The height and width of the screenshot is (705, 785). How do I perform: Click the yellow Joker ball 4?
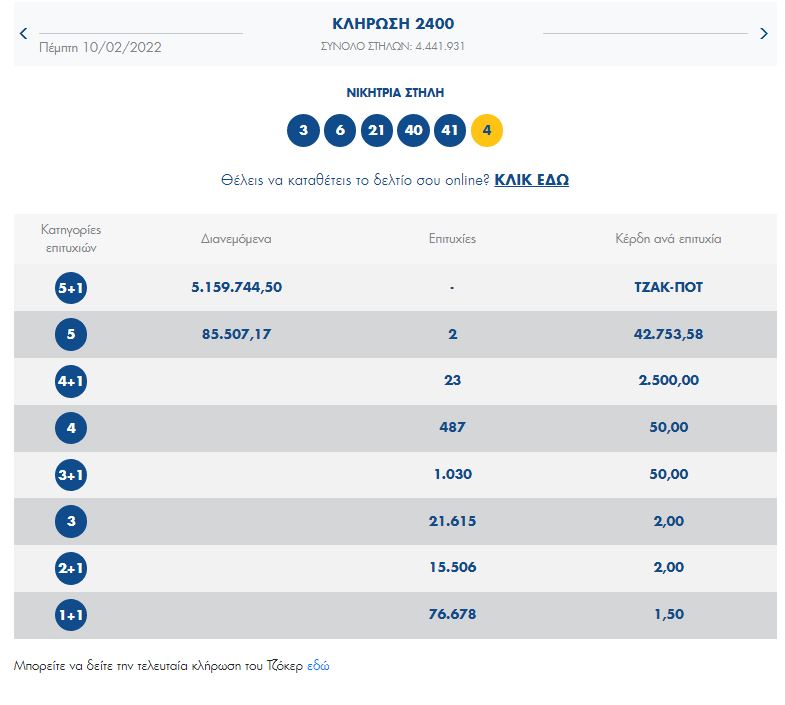[487, 131]
